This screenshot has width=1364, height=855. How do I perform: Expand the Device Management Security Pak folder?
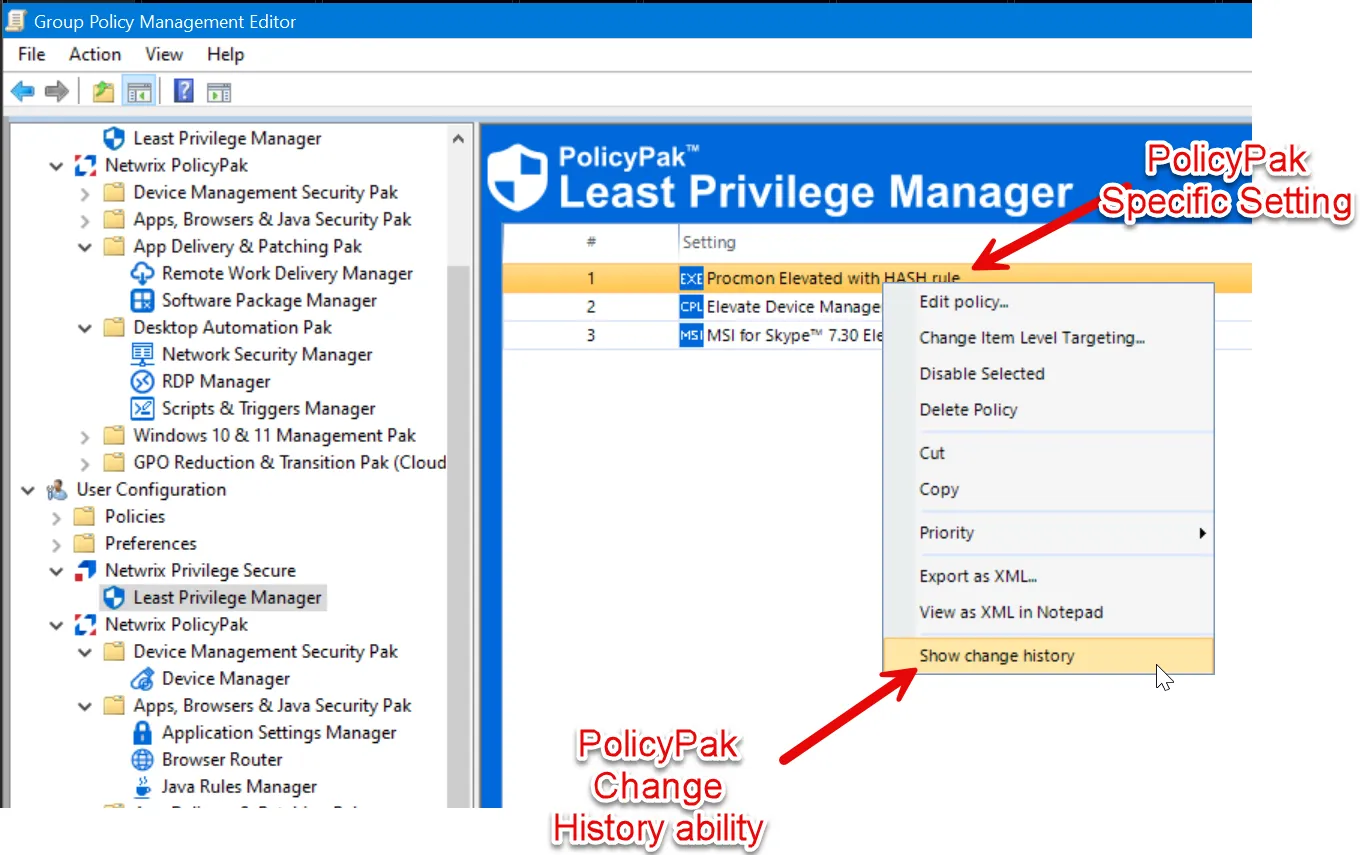point(86,193)
